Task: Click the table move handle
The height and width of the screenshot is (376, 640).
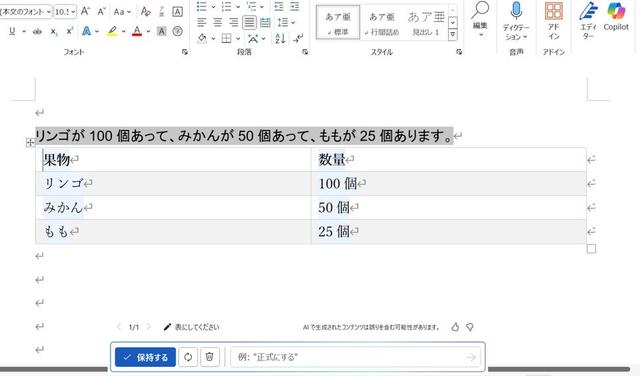Action: [x=30, y=142]
